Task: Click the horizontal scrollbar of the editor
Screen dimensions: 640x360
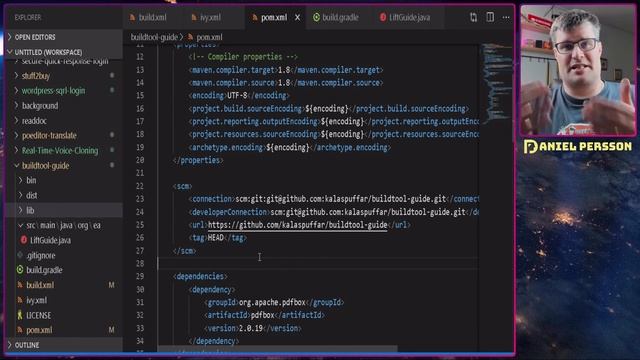Action: coord(278,349)
